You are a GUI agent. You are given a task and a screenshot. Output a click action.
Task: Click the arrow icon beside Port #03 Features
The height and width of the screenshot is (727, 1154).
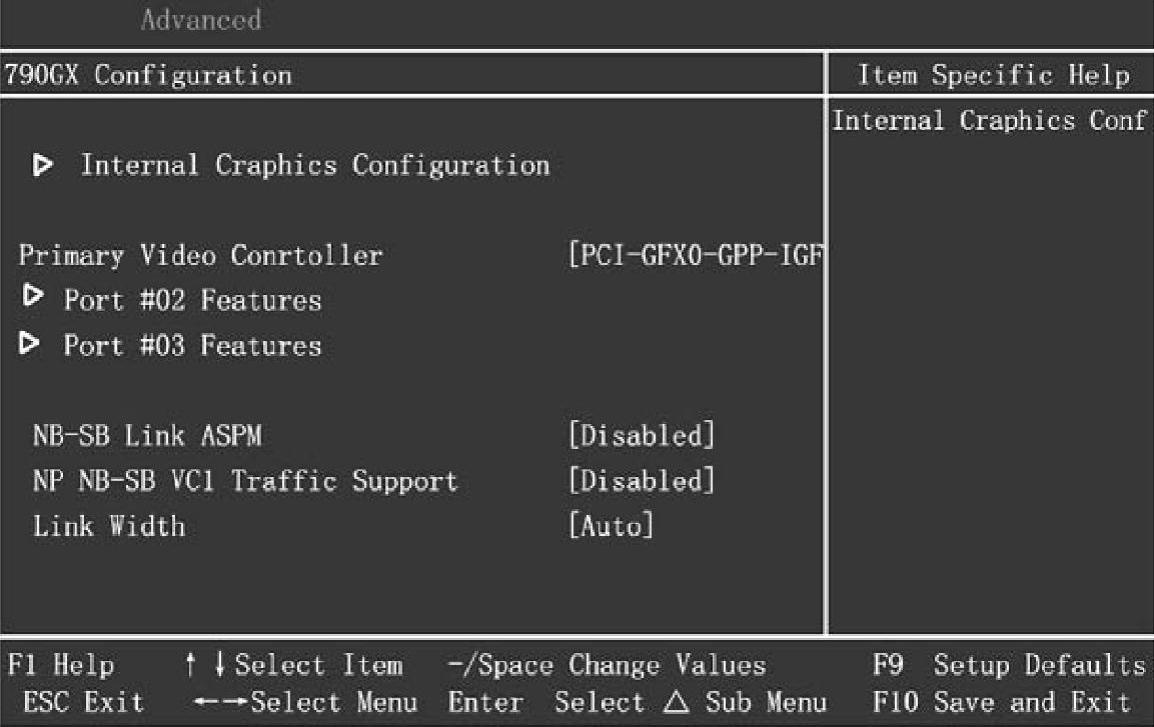(x=31, y=344)
